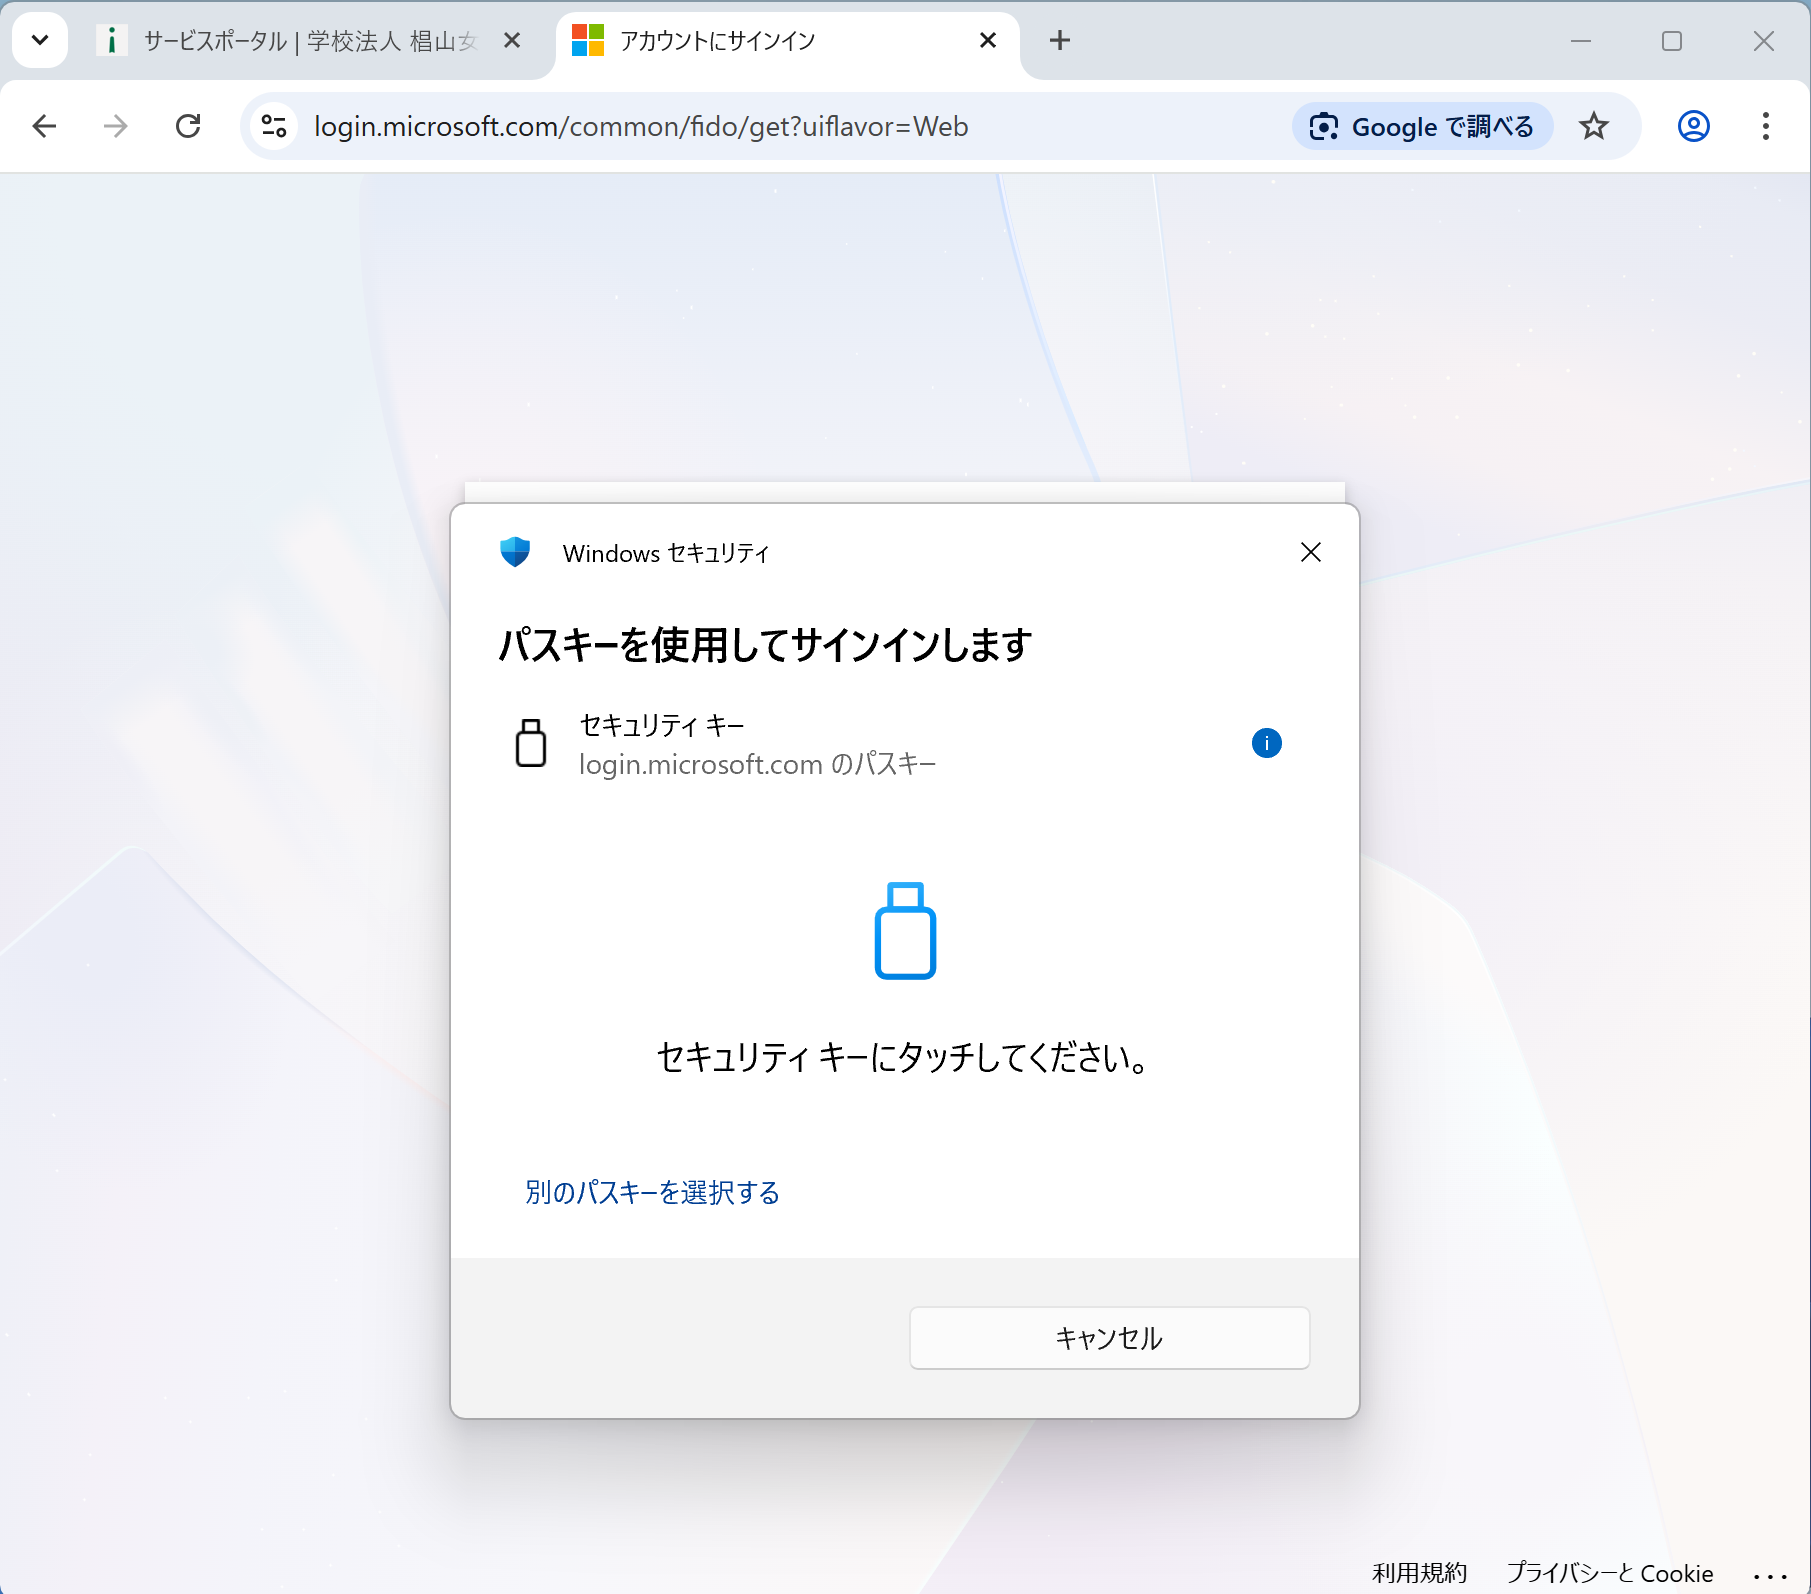1811x1594 pixels.
Task: Open the Chrome profile icon
Action: point(1693,126)
